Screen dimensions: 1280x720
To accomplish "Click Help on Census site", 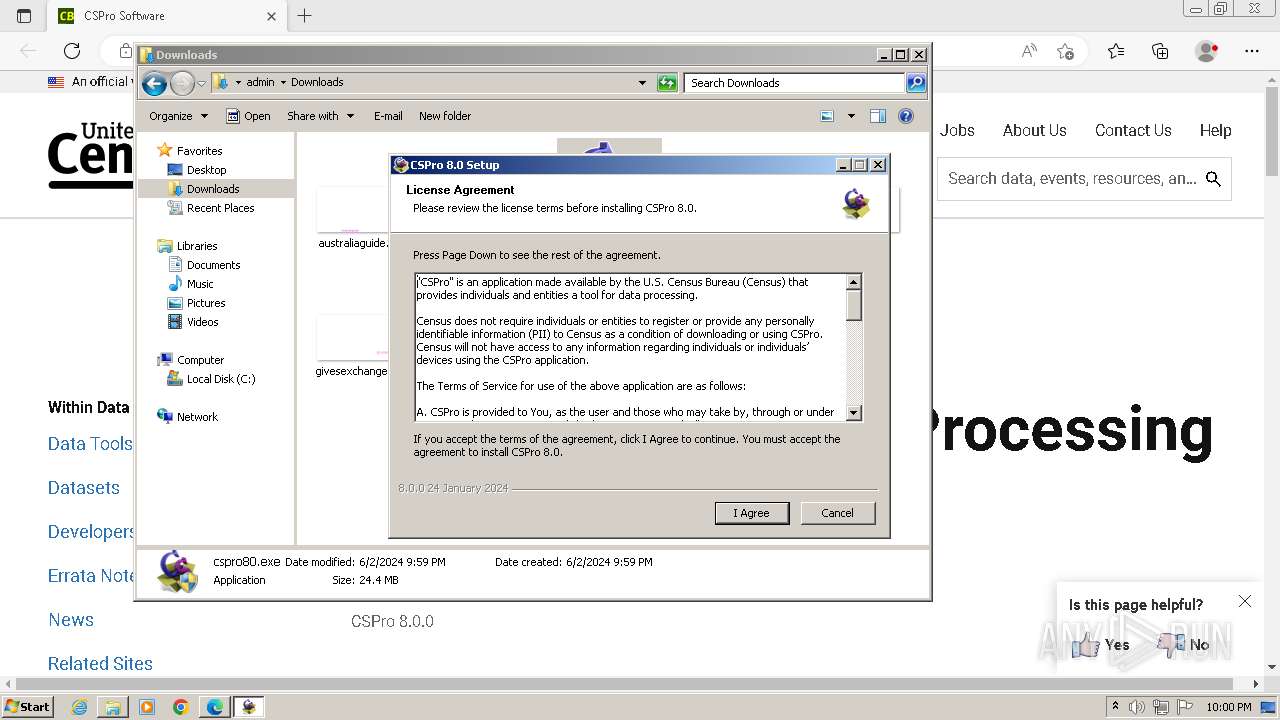I will [1215, 130].
